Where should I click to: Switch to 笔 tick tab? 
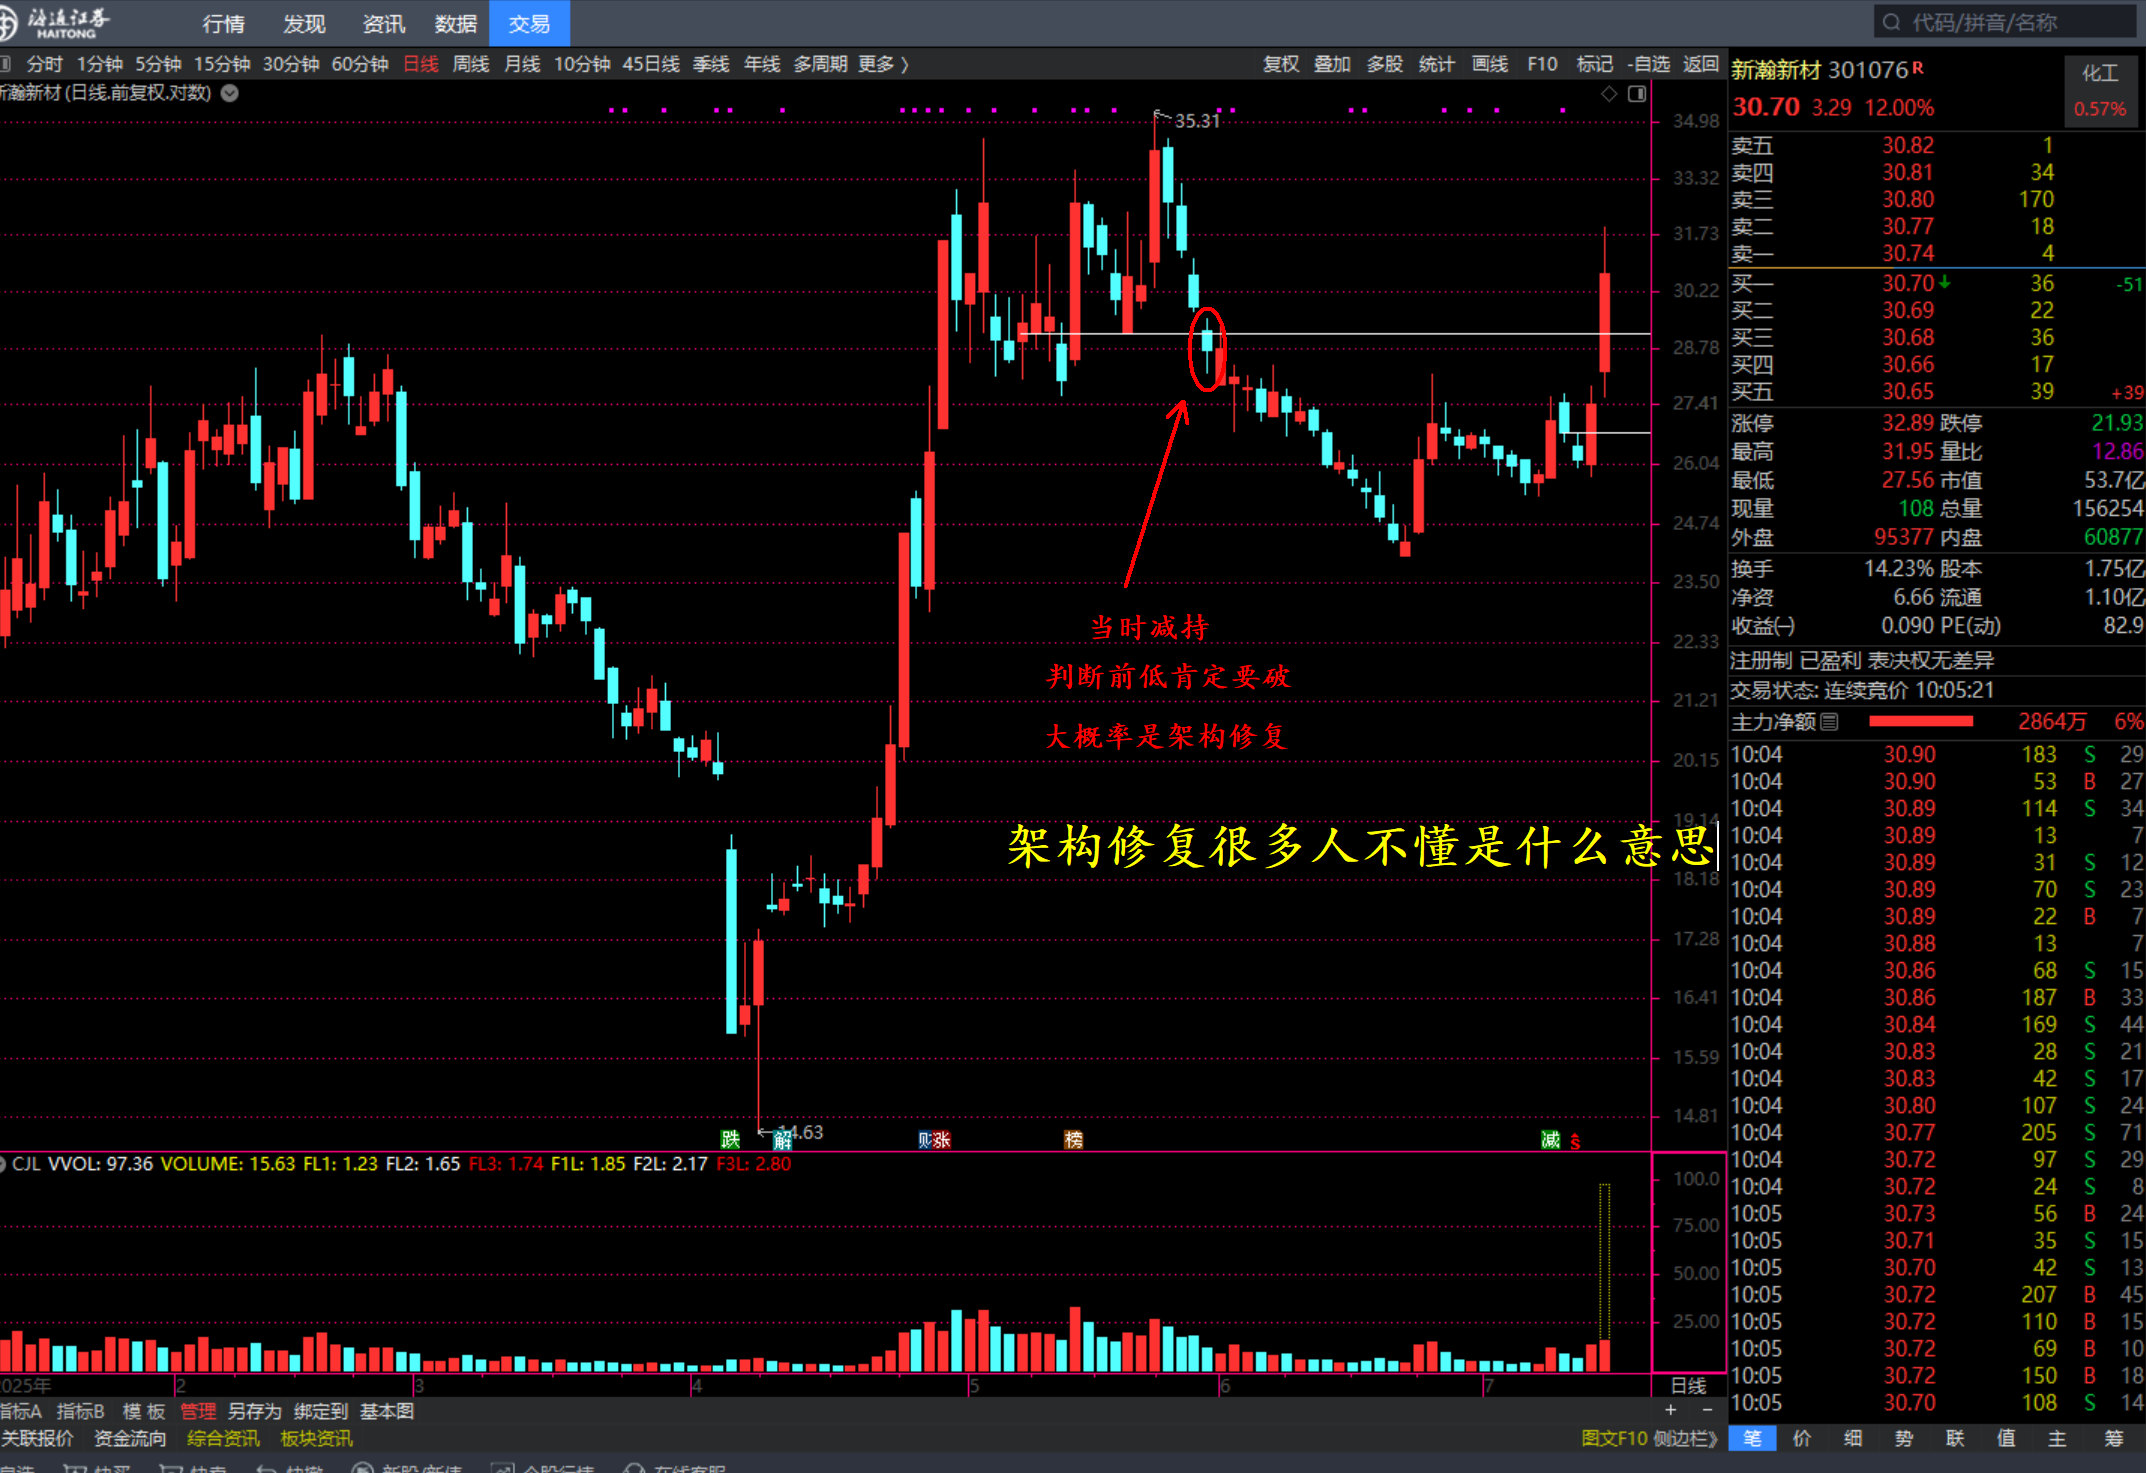[x=1752, y=1438]
